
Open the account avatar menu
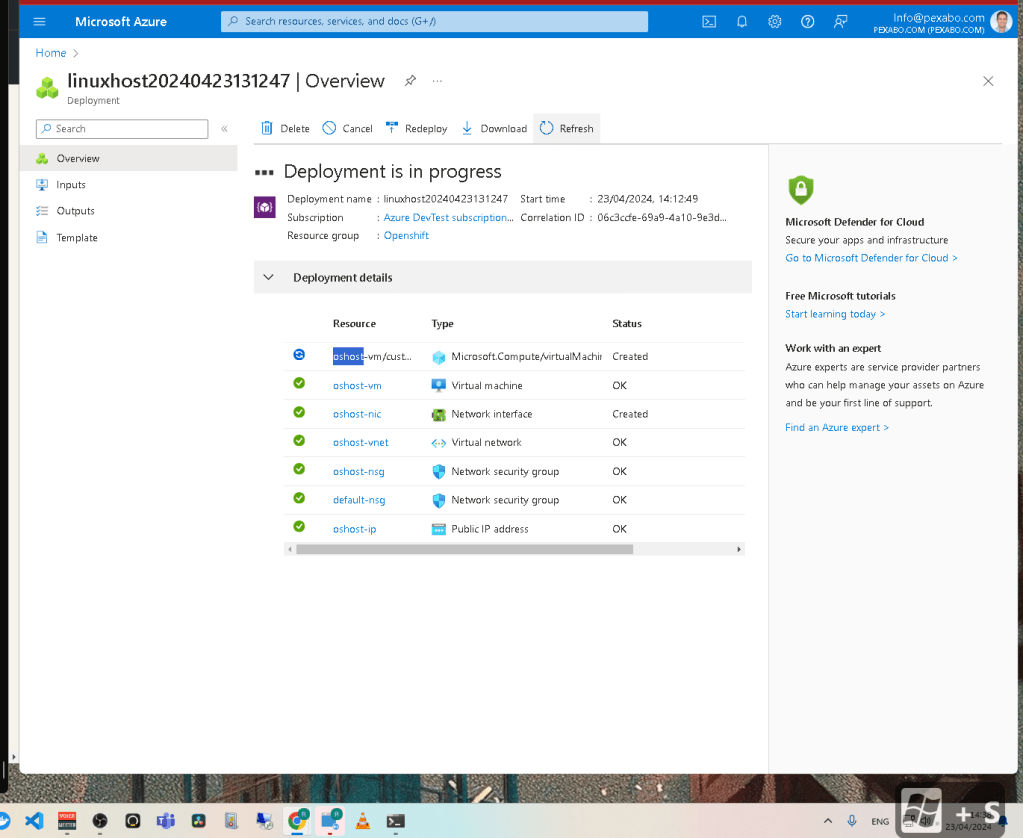coord(1001,22)
